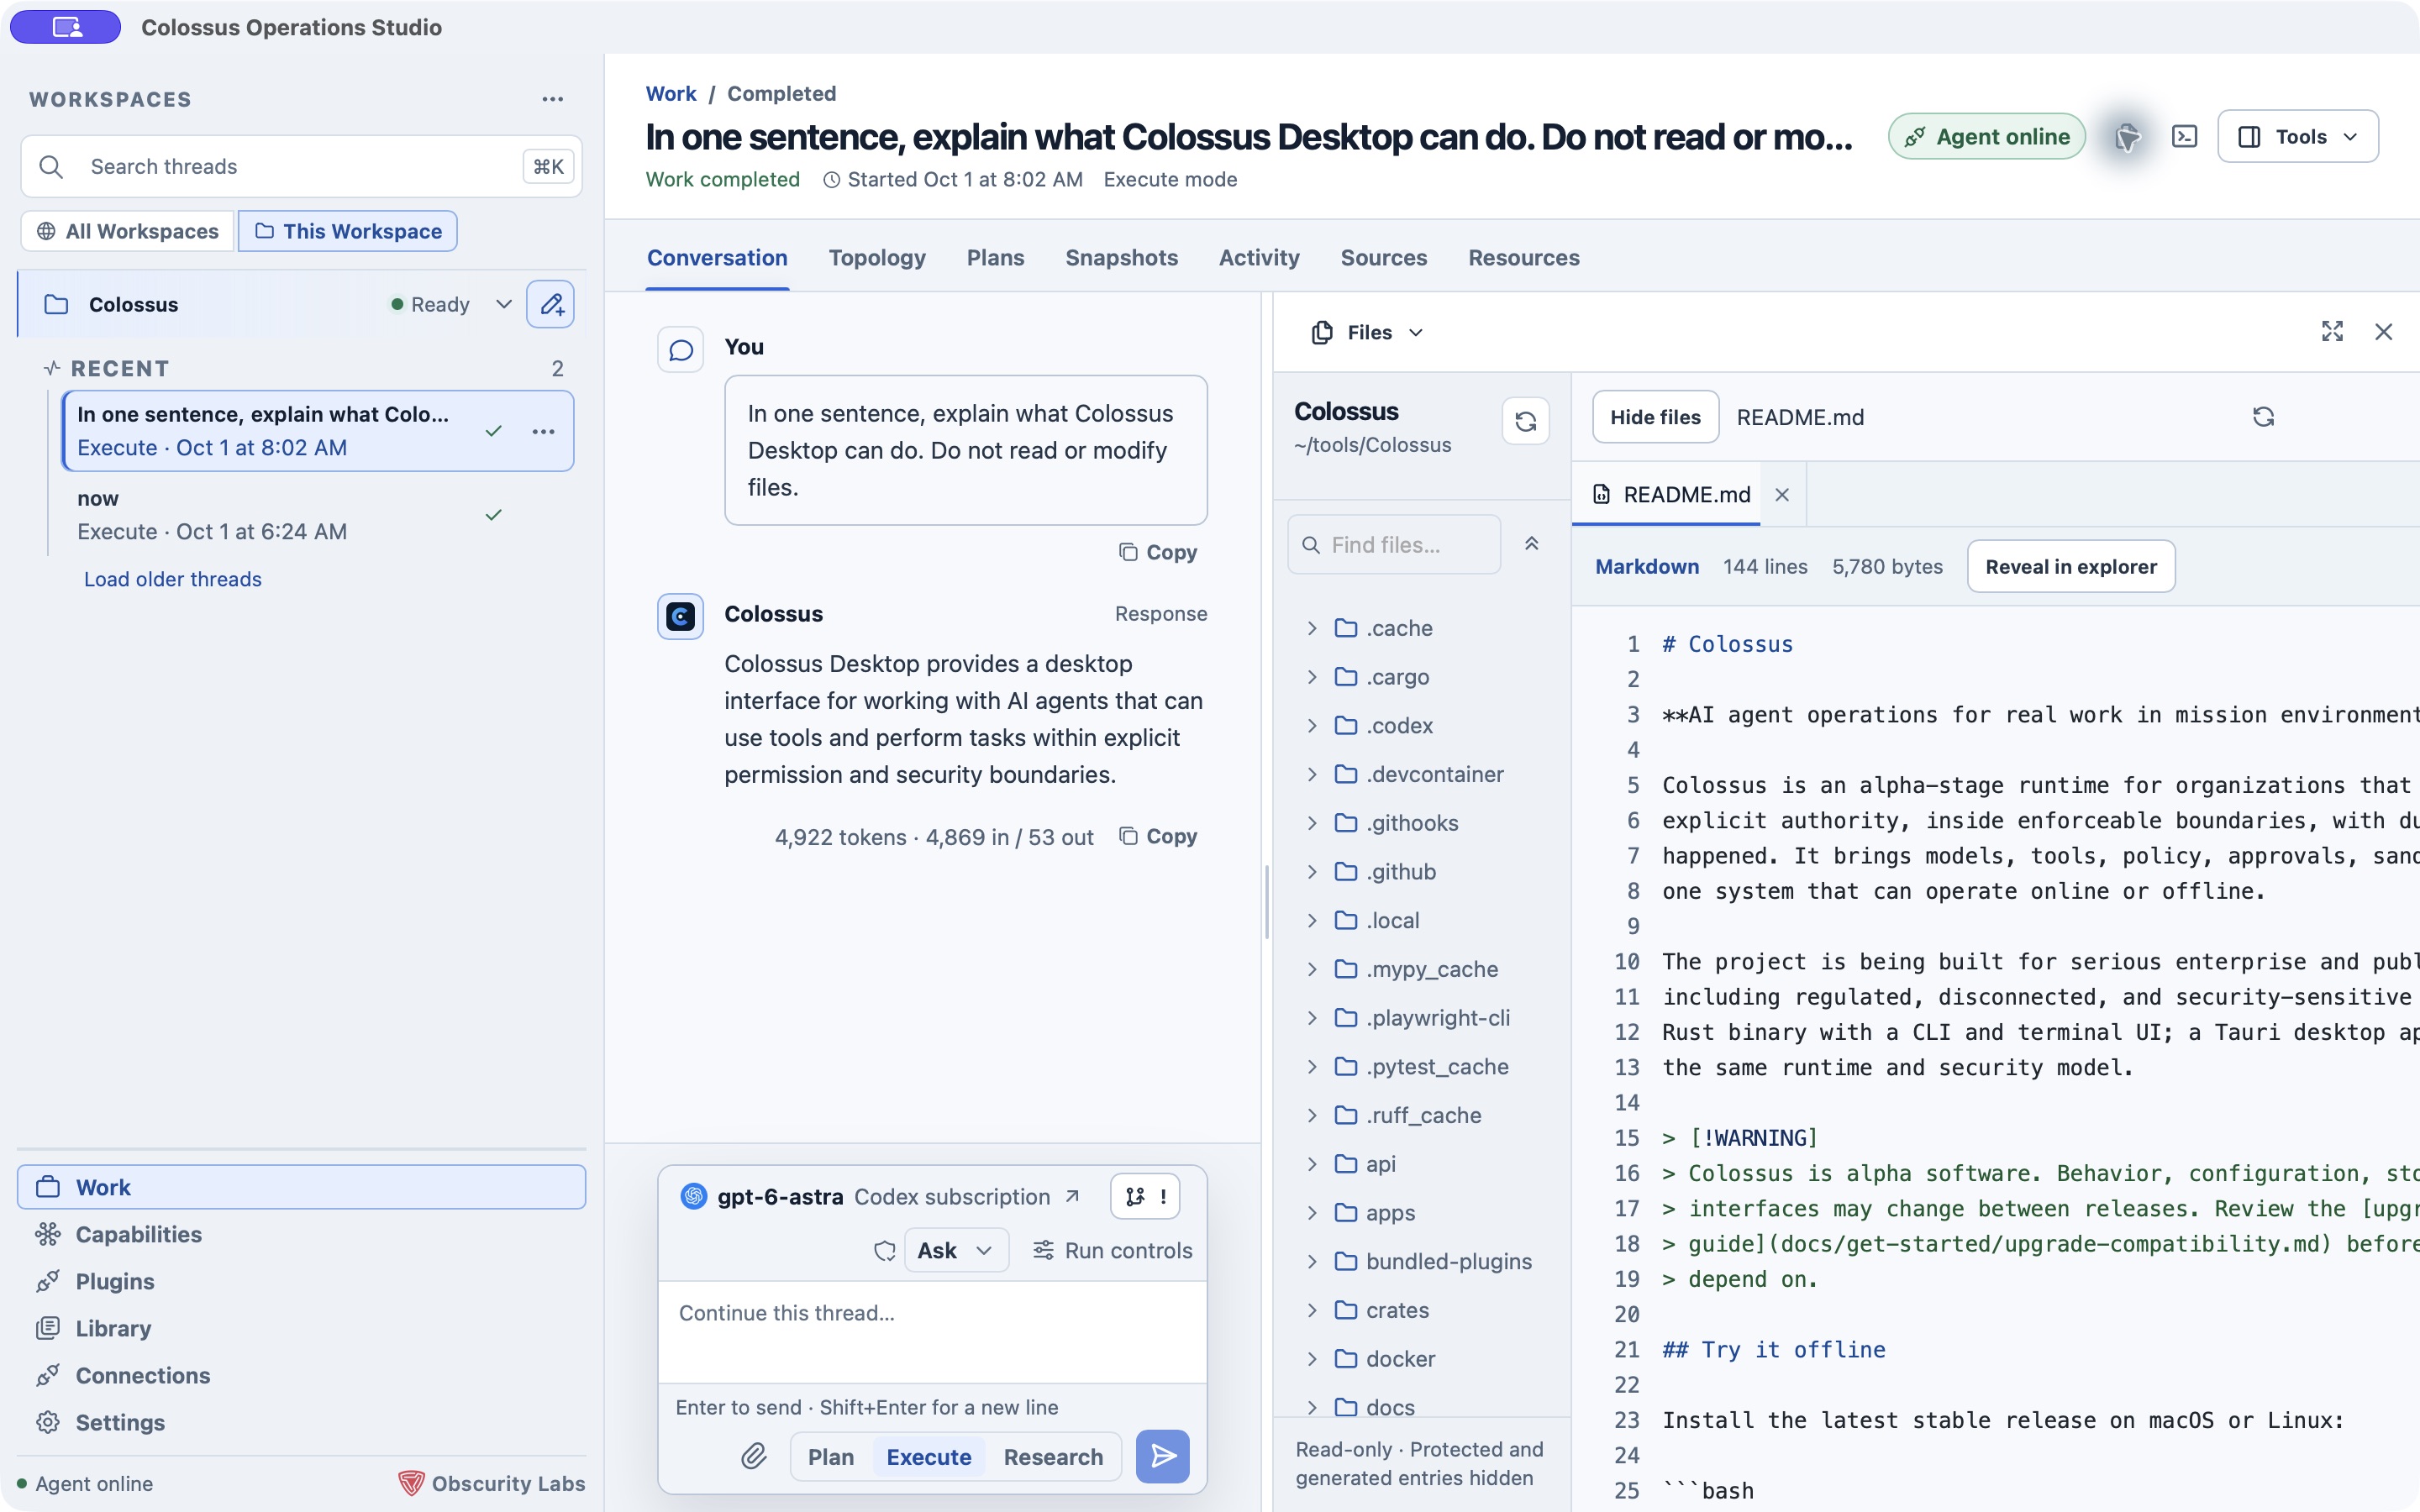Open the Ask permission dropdown

pos(955,1250)
